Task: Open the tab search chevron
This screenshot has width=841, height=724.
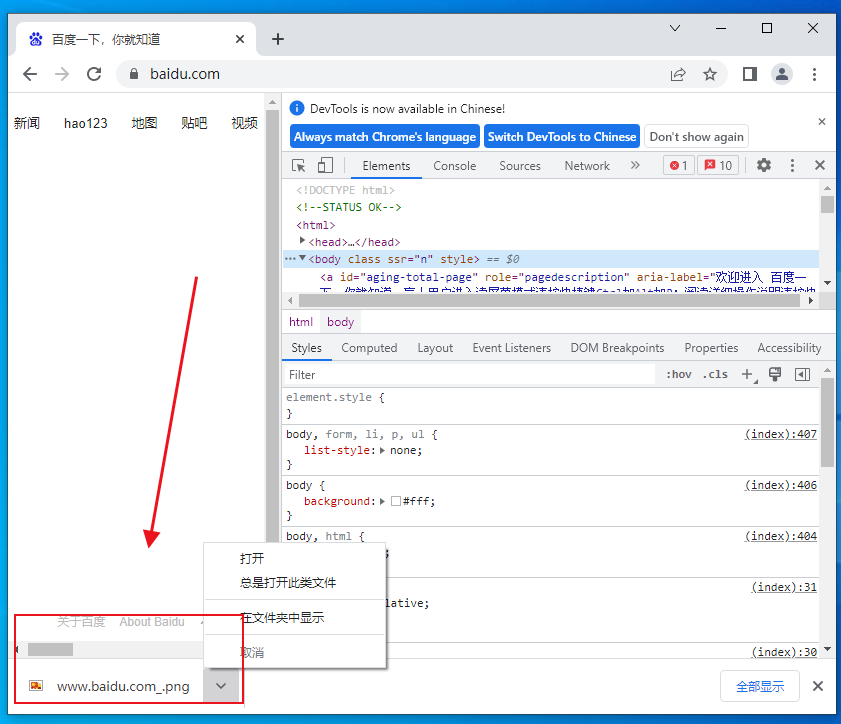Action: tap(675, 28)
